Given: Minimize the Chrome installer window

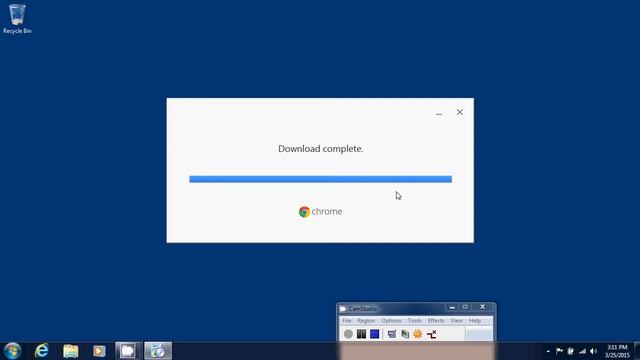Looking at the screenshot, I should [439, 113].
